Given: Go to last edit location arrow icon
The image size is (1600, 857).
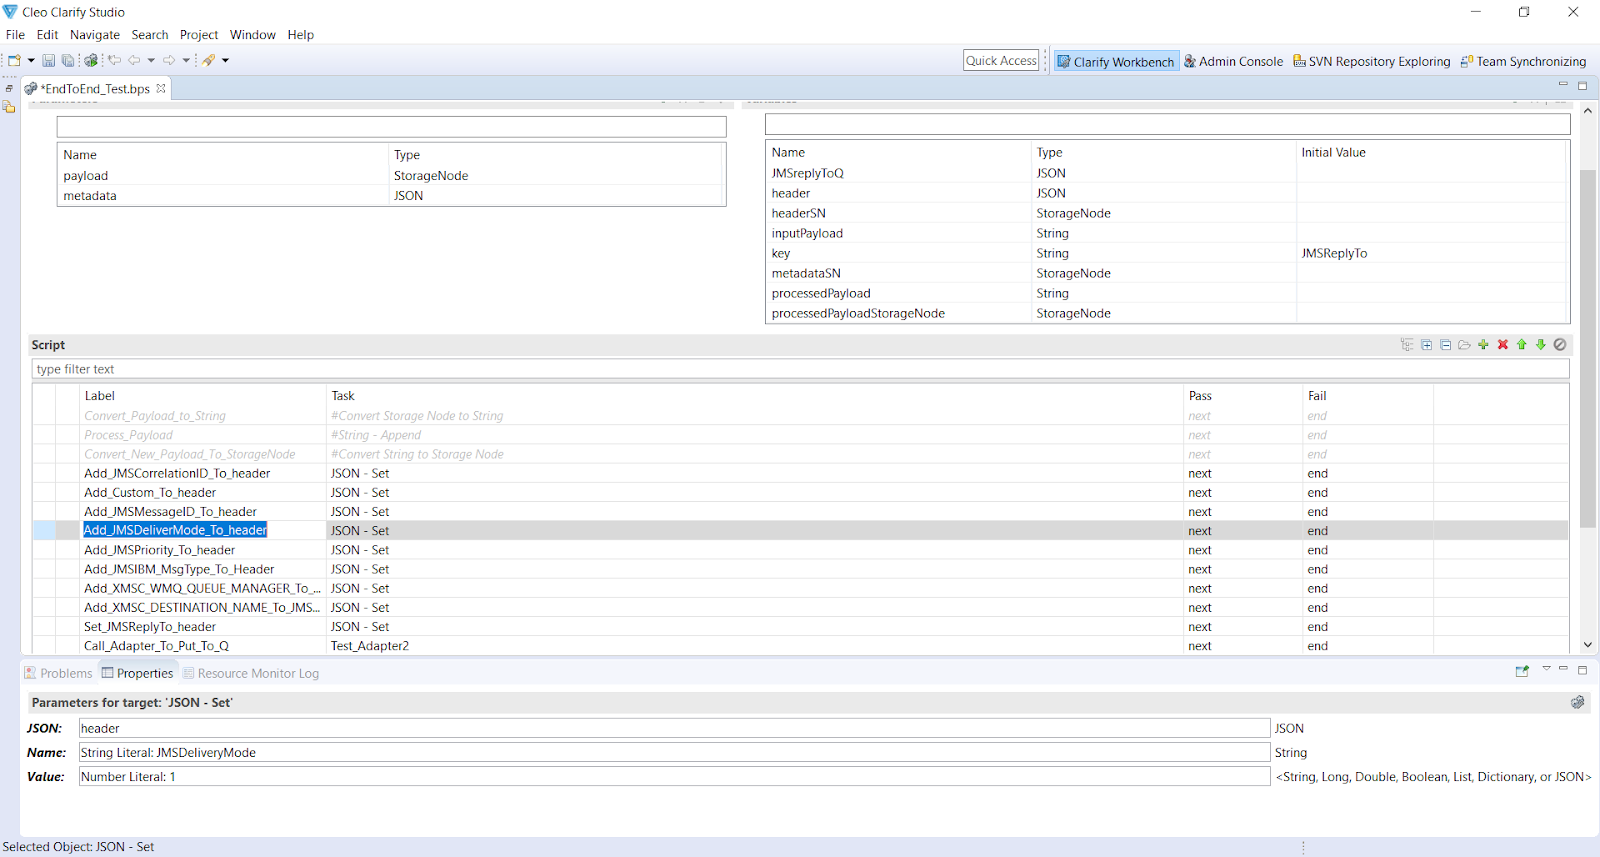Looking at the screenshot, I should pyautogui.click(x=114, y=60).
